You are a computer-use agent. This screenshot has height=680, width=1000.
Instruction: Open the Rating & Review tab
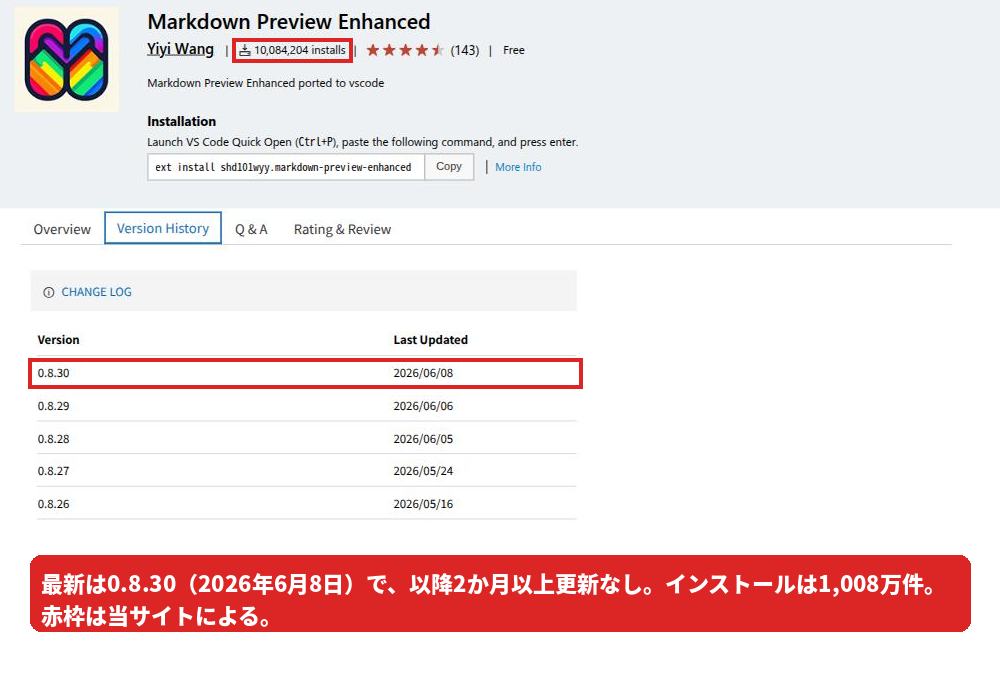click(x=342, y=229)
